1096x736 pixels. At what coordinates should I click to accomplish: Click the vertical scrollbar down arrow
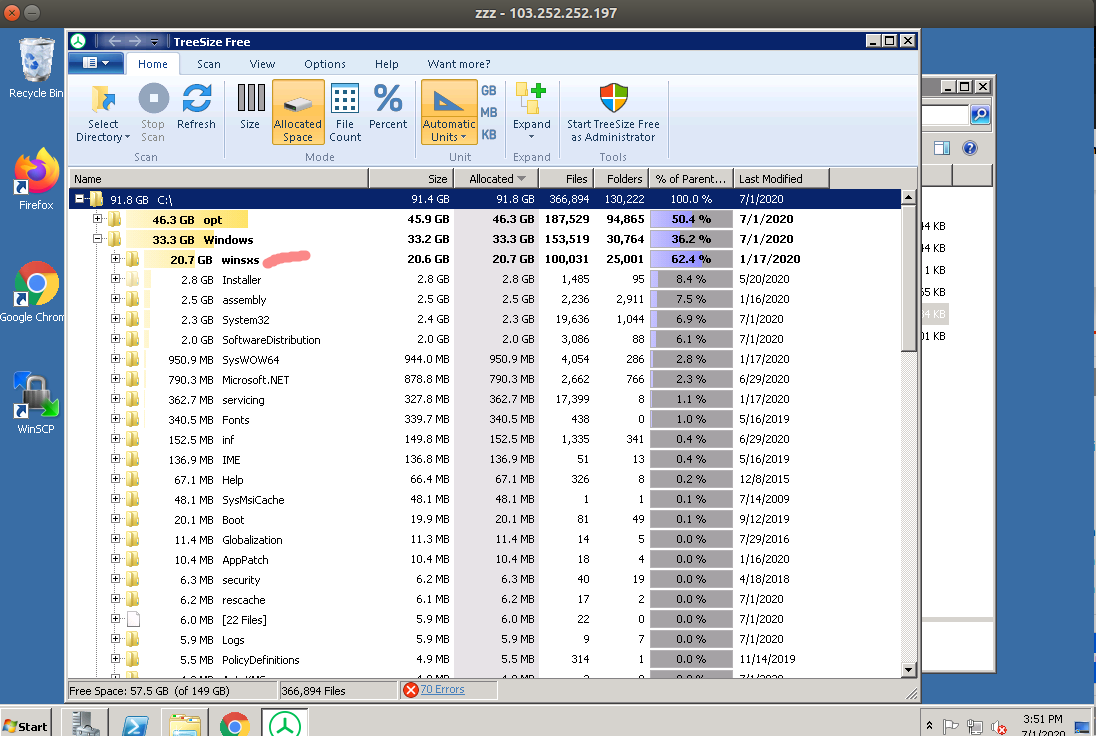click(x=908, y=670)
